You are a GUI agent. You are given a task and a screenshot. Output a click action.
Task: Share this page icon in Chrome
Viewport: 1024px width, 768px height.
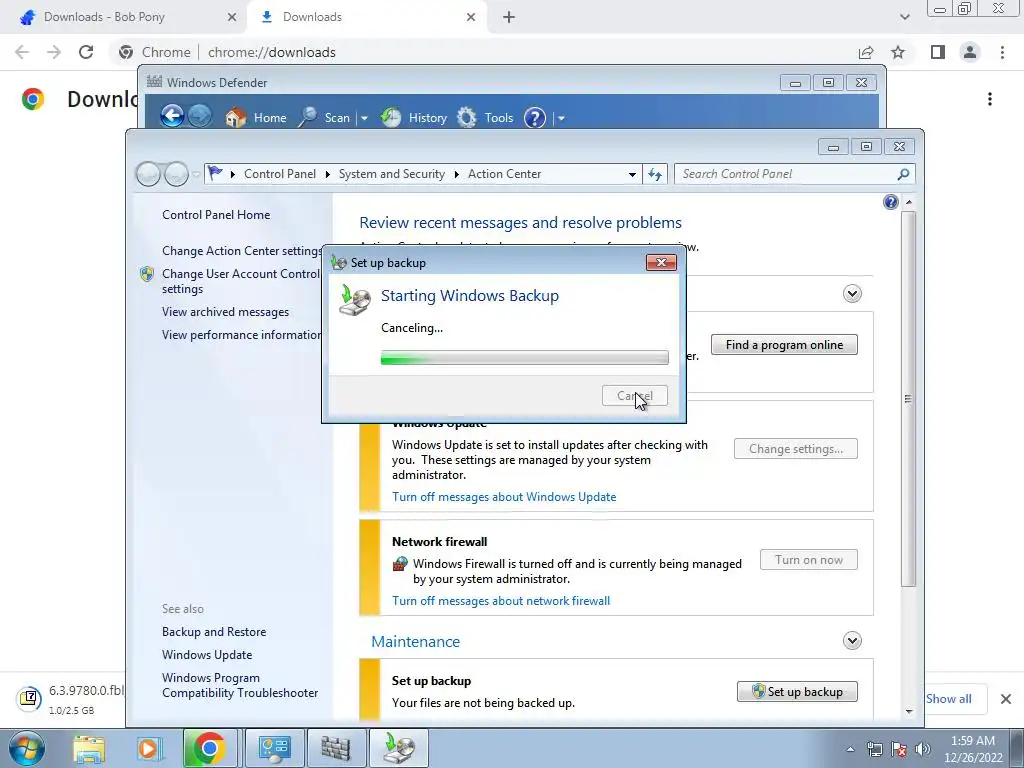point(866,52)
